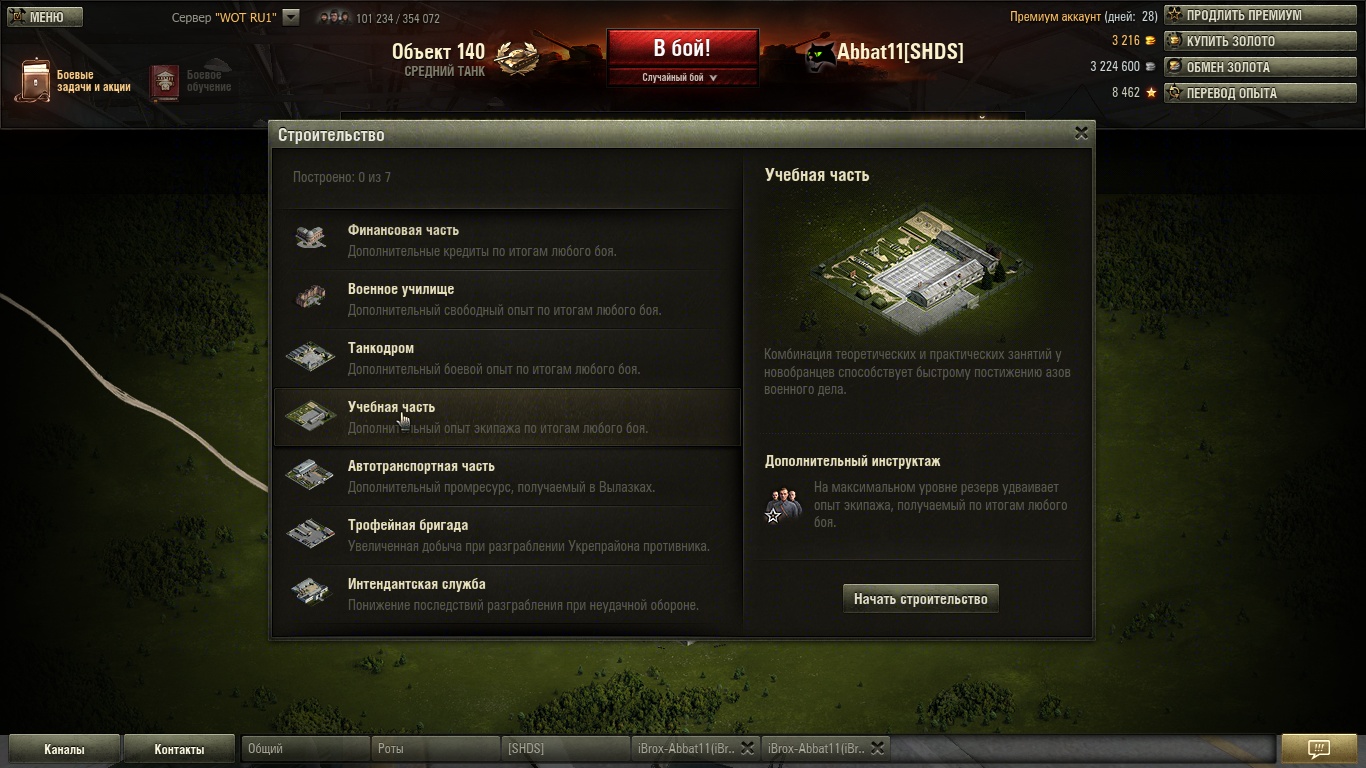This screenshot has height=768, width=1366.
Task: Click Начать строительство button
Action: tap(920, 599)
